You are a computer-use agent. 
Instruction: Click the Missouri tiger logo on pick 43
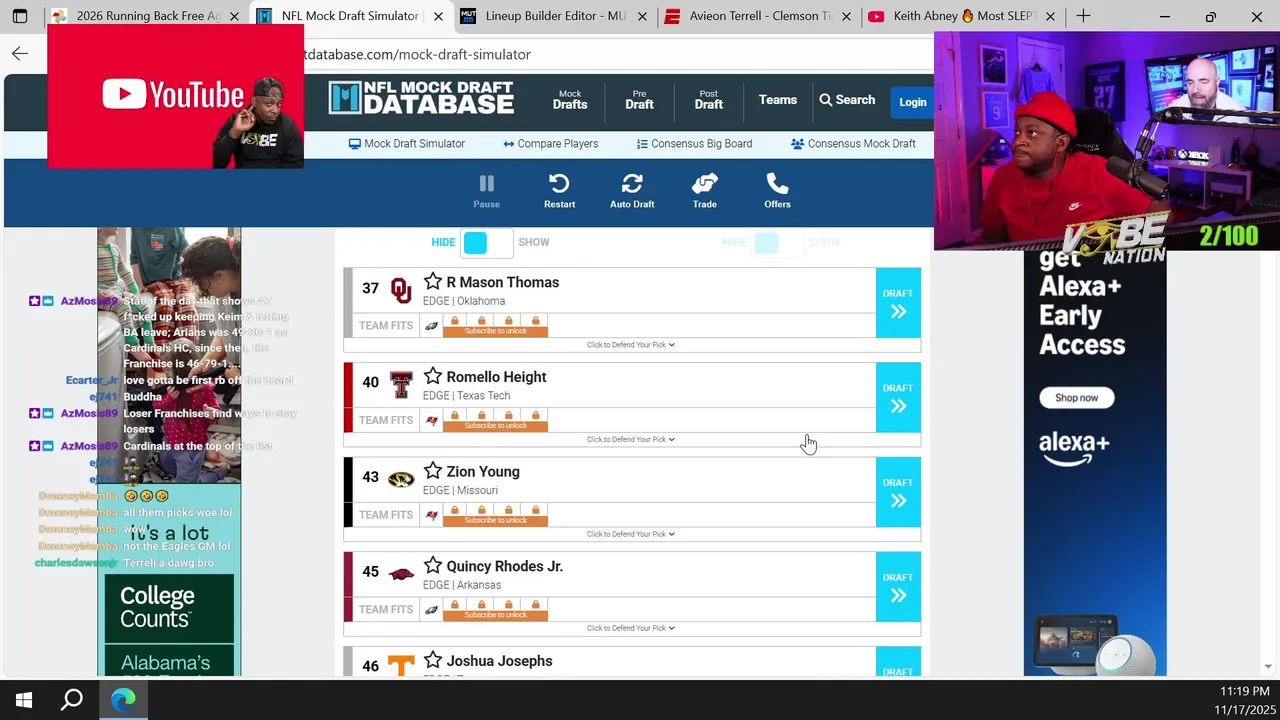point(401,479)
